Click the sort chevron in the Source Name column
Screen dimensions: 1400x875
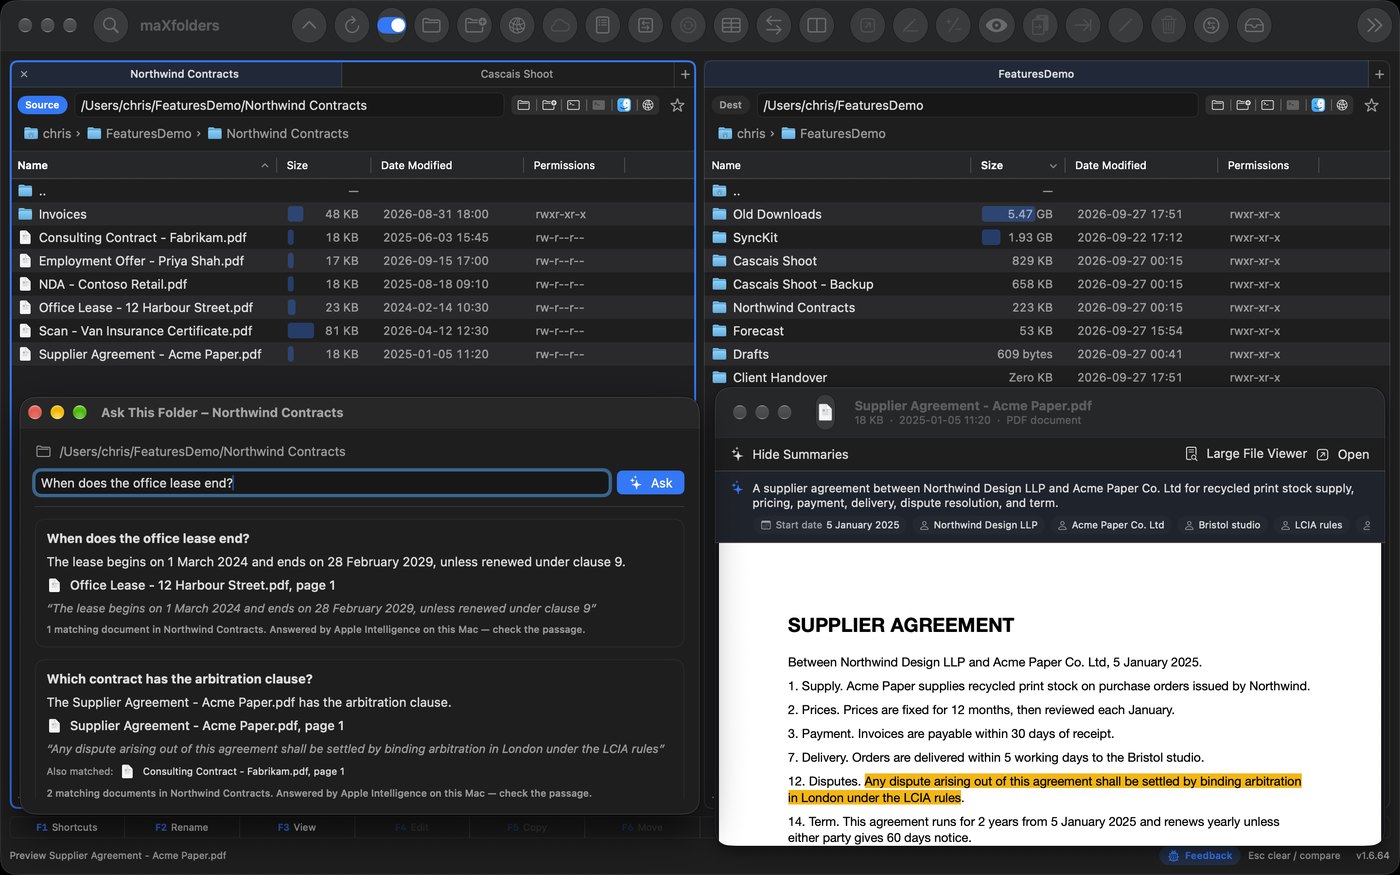click(x=264, y=166)
